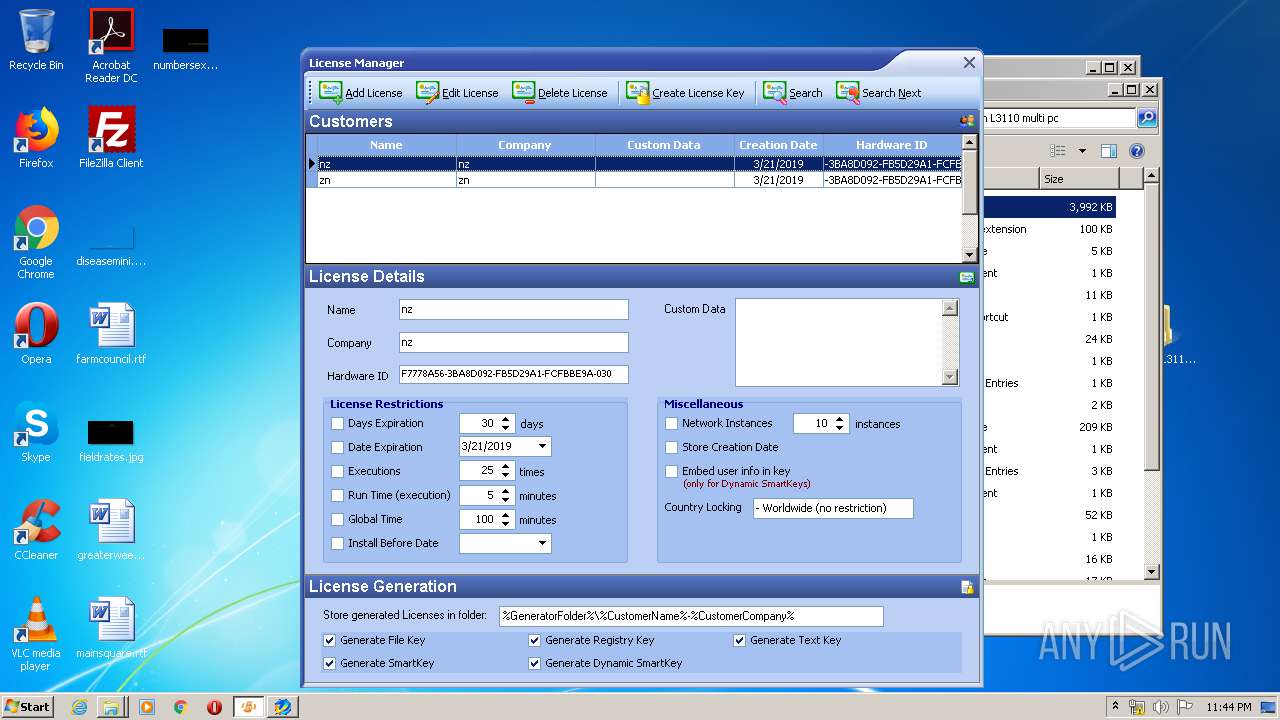Click the Search toolbar button
1280x720 pixels.
(x=793, y=93)
